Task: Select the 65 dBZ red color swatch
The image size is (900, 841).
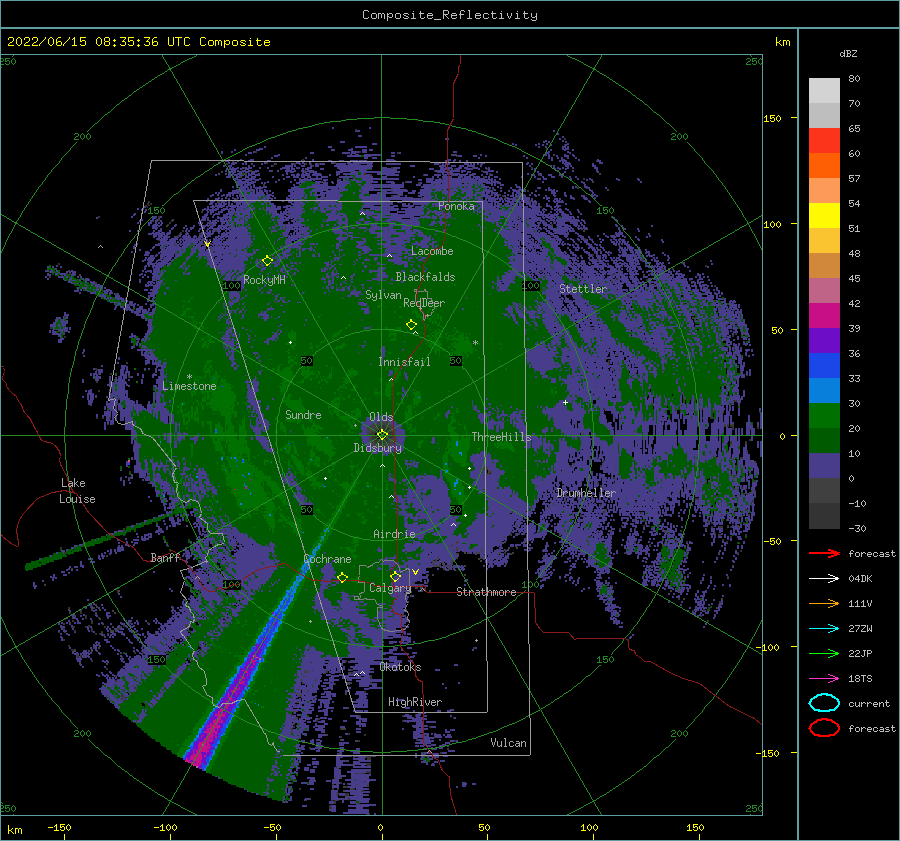Action: point(824,140)
